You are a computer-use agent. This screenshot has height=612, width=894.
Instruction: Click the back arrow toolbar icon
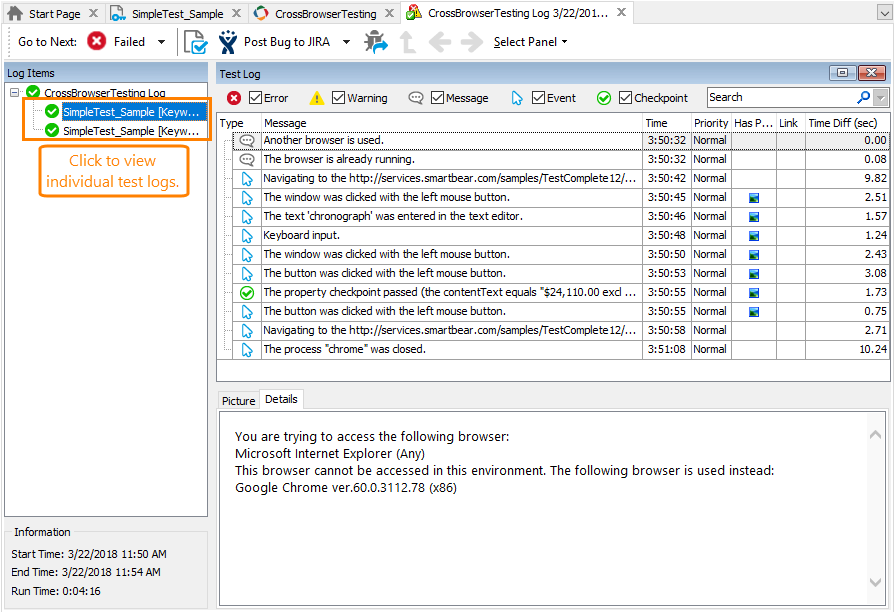click(x=440, y=42)
